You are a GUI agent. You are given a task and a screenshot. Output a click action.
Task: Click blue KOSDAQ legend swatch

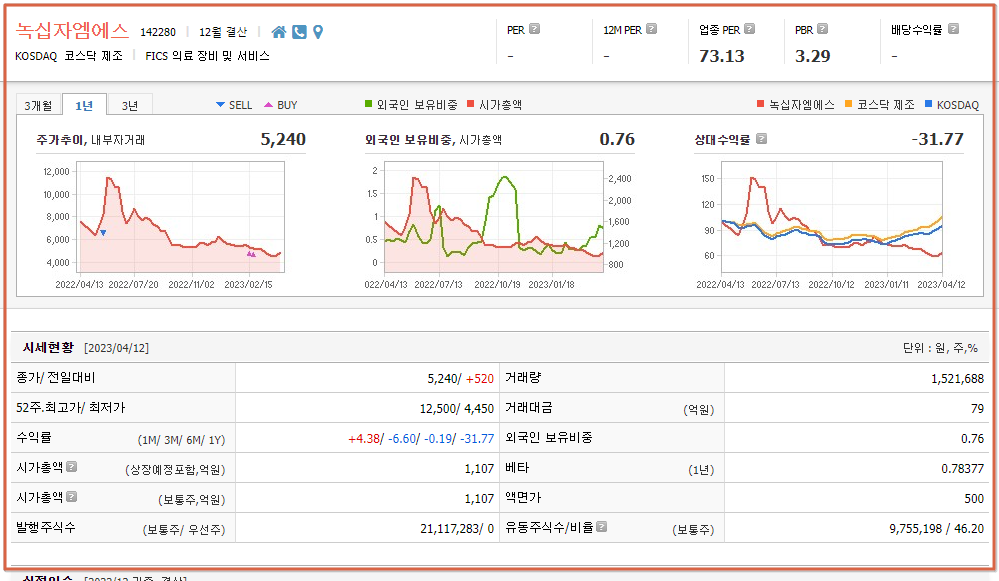(x=928, y=104)
